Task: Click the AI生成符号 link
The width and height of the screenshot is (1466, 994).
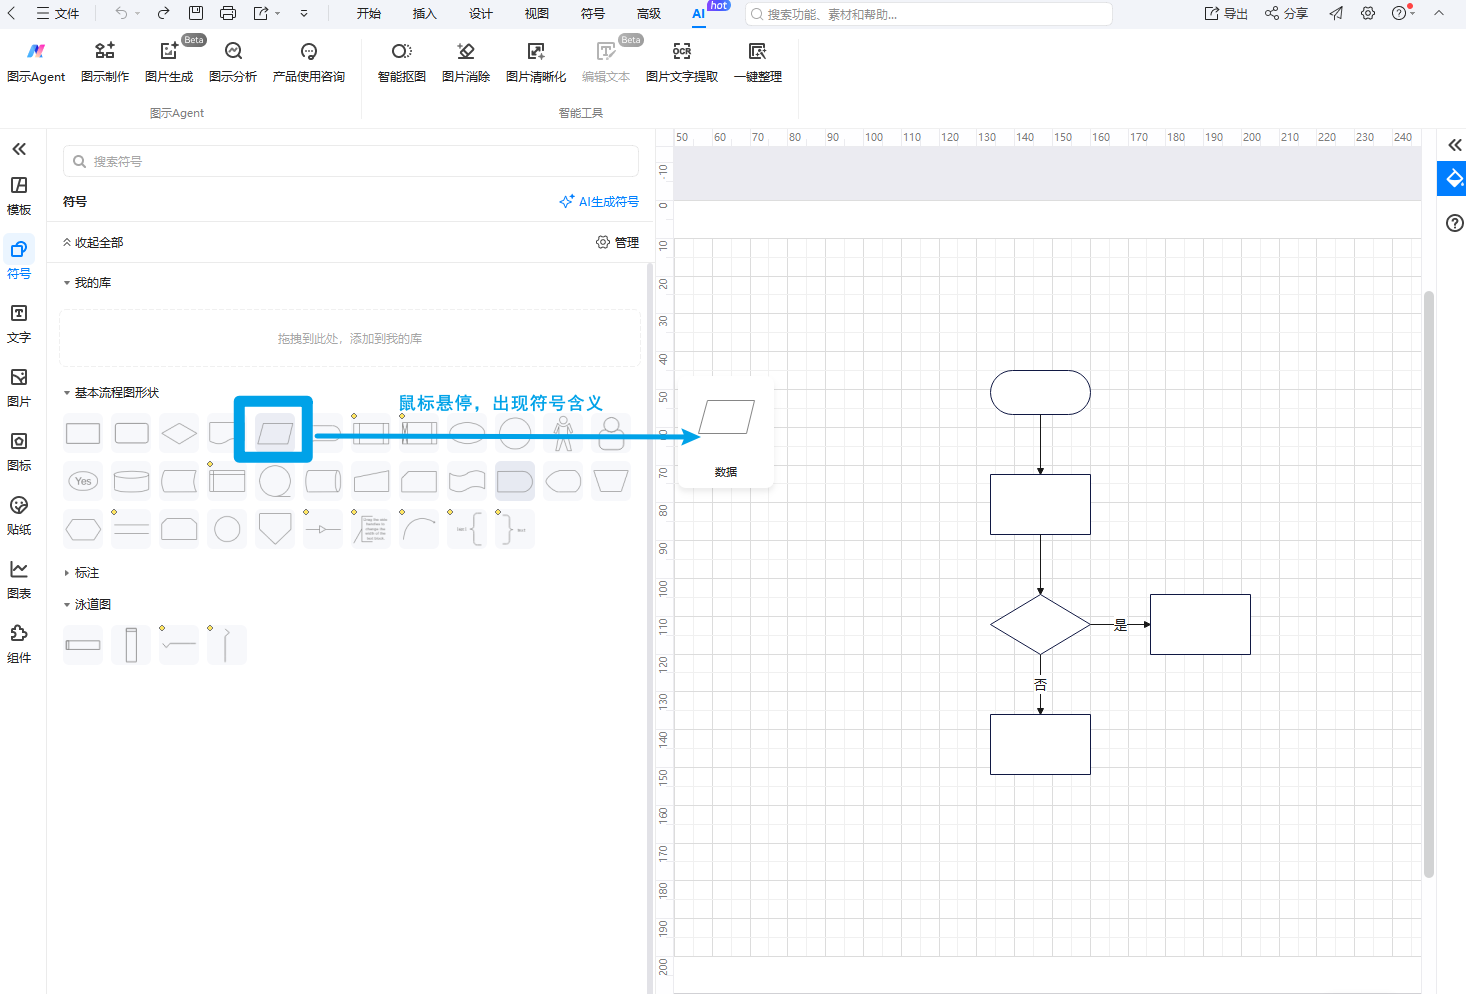Action: click(599, 202)
